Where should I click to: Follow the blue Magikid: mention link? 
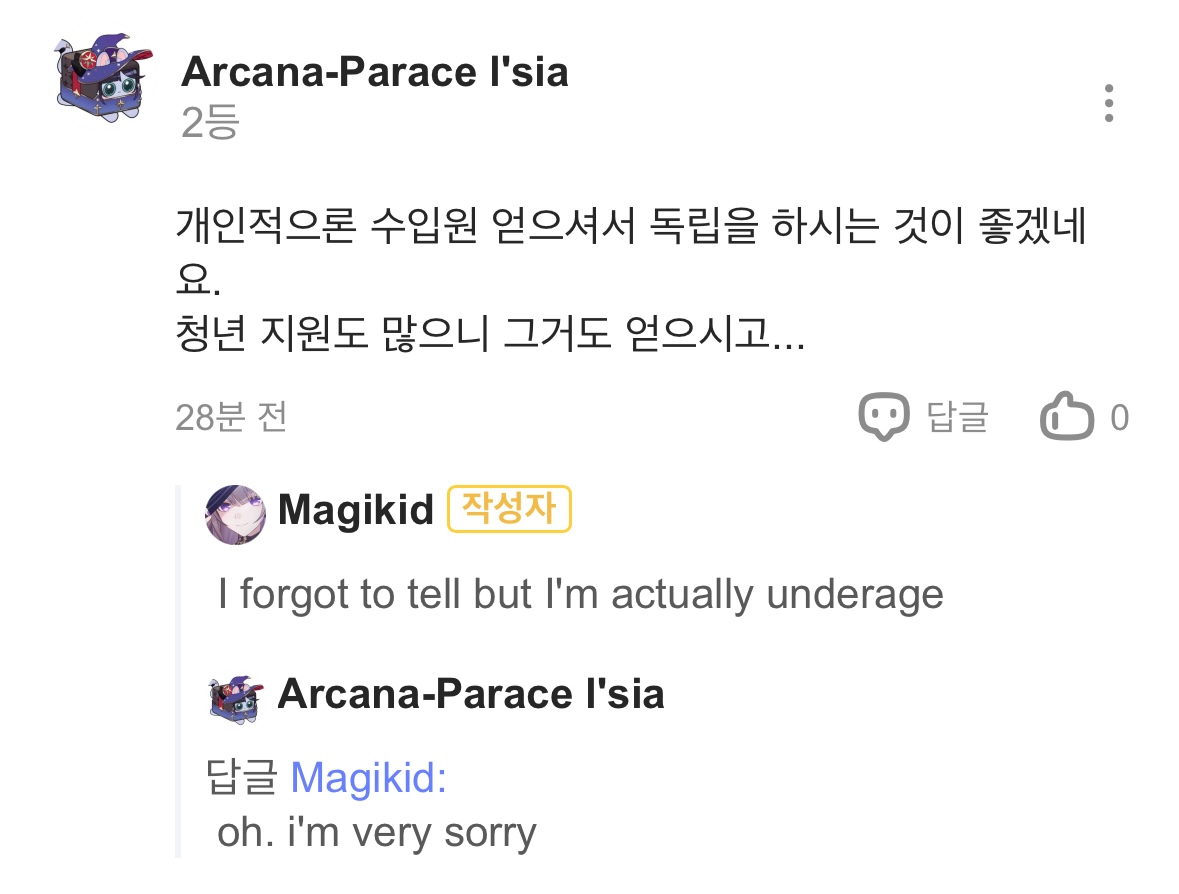pos(368,778)
